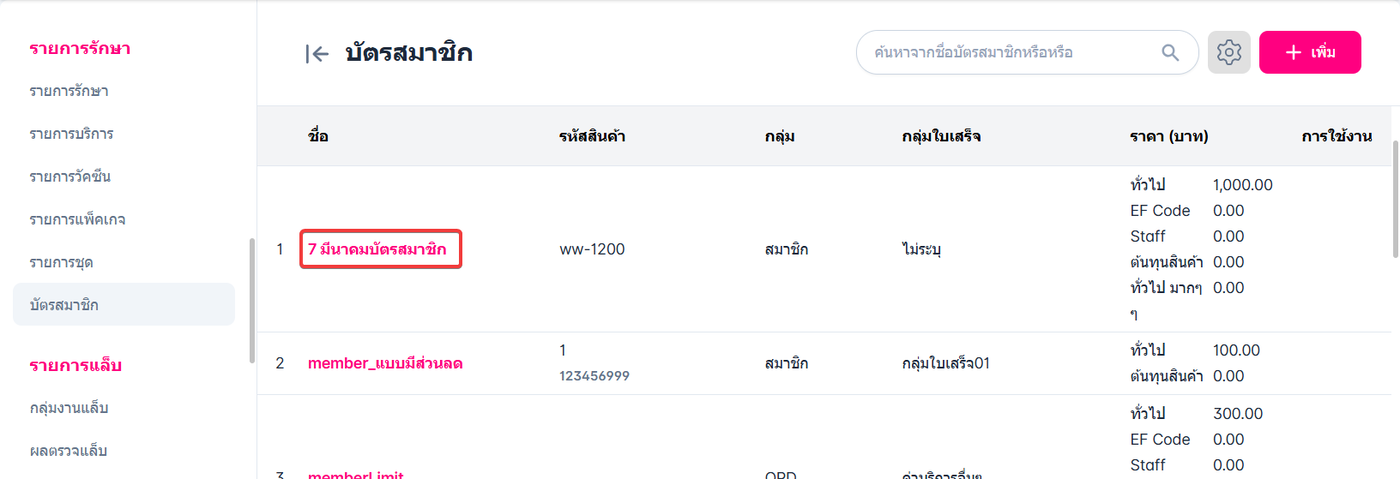Click the search magnifier icon
1400x479 pixels.
[x=1170, y=52]
